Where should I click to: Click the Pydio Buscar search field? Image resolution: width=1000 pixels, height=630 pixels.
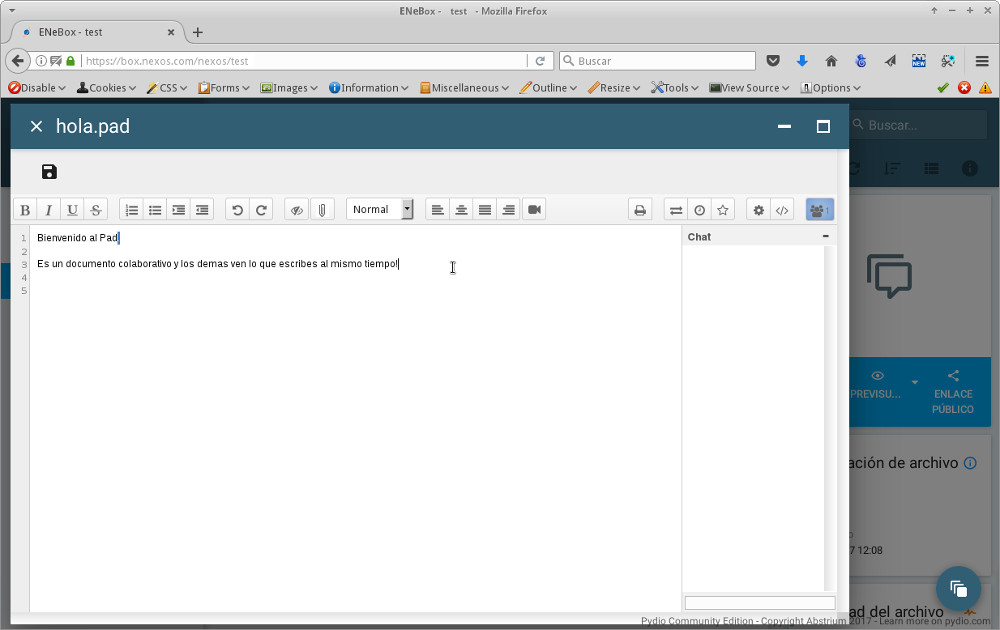[x=919, y=125]
